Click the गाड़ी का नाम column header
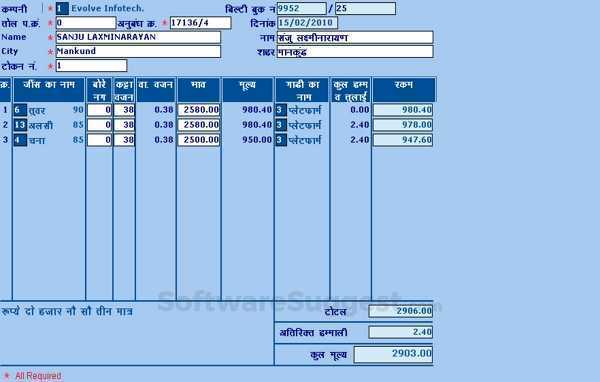Image resolution: width=600 pixels, height=382 pixels. (302, 90)
